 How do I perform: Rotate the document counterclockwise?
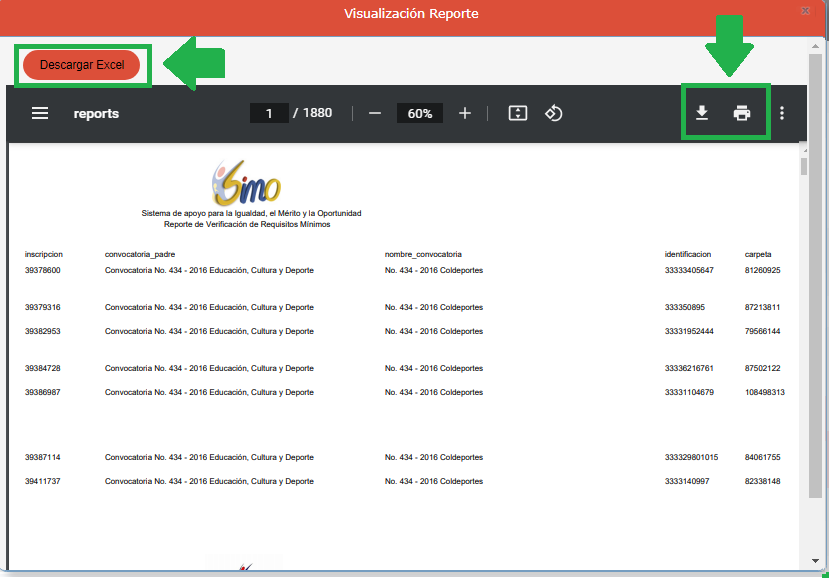click(553, 114)
